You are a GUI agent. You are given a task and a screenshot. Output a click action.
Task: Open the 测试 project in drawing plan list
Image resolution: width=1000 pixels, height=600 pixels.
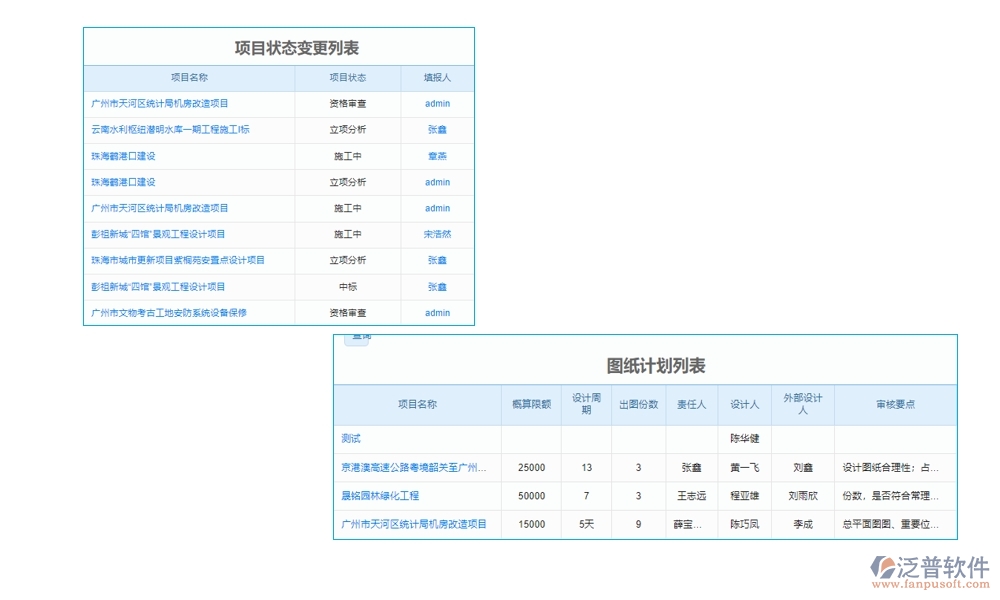pos(346,438)
